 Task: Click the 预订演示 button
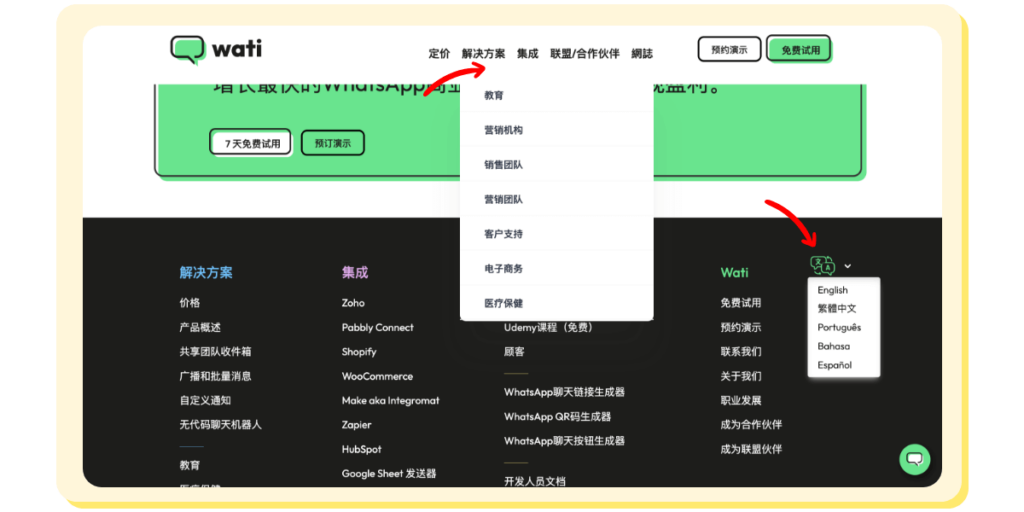[332, 143]
